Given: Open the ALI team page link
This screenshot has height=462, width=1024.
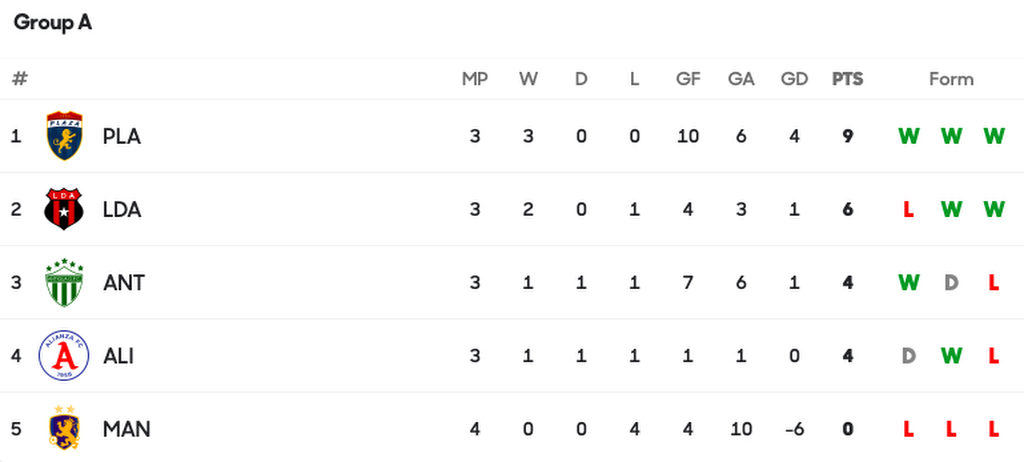Looking at the screenshot, I should point(118,355).
